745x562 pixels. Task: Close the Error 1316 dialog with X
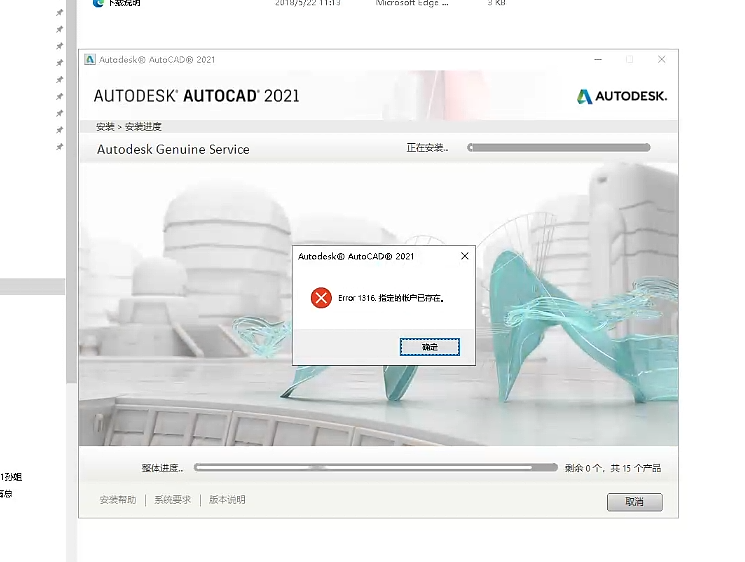click(x=464, y=256)
